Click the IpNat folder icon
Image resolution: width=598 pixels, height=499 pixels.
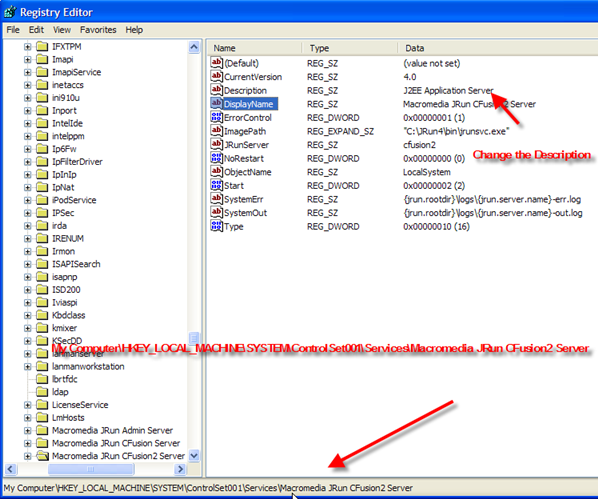click(x=42, y=187)
